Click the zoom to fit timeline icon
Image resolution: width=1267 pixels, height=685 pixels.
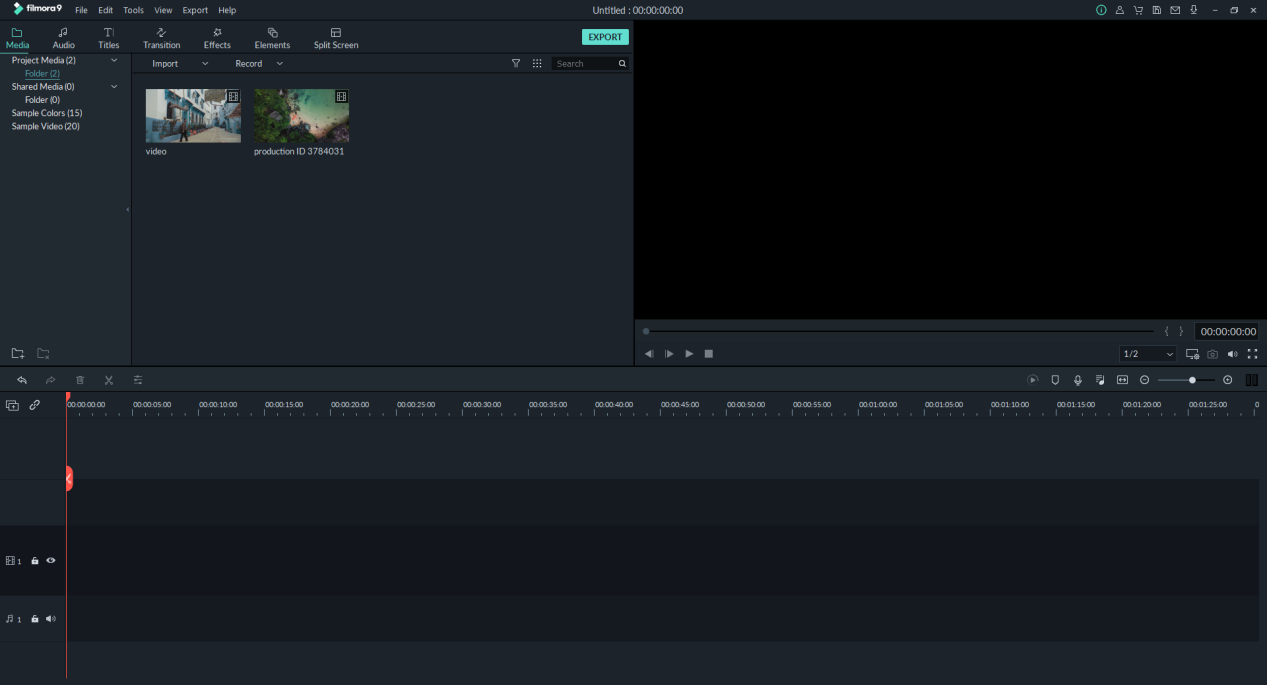coord(1122,380)
